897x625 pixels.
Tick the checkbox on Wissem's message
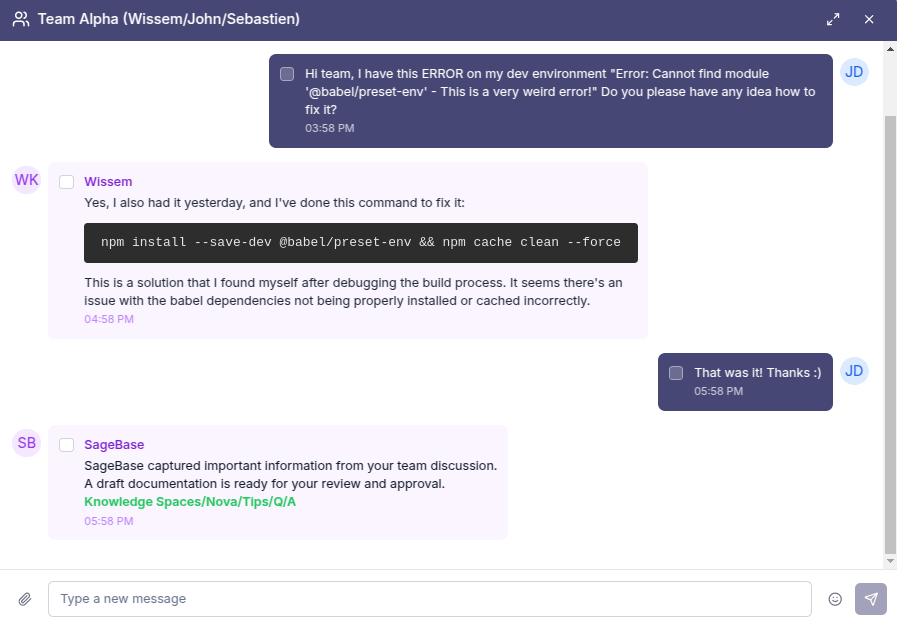(x=66, y=182)
